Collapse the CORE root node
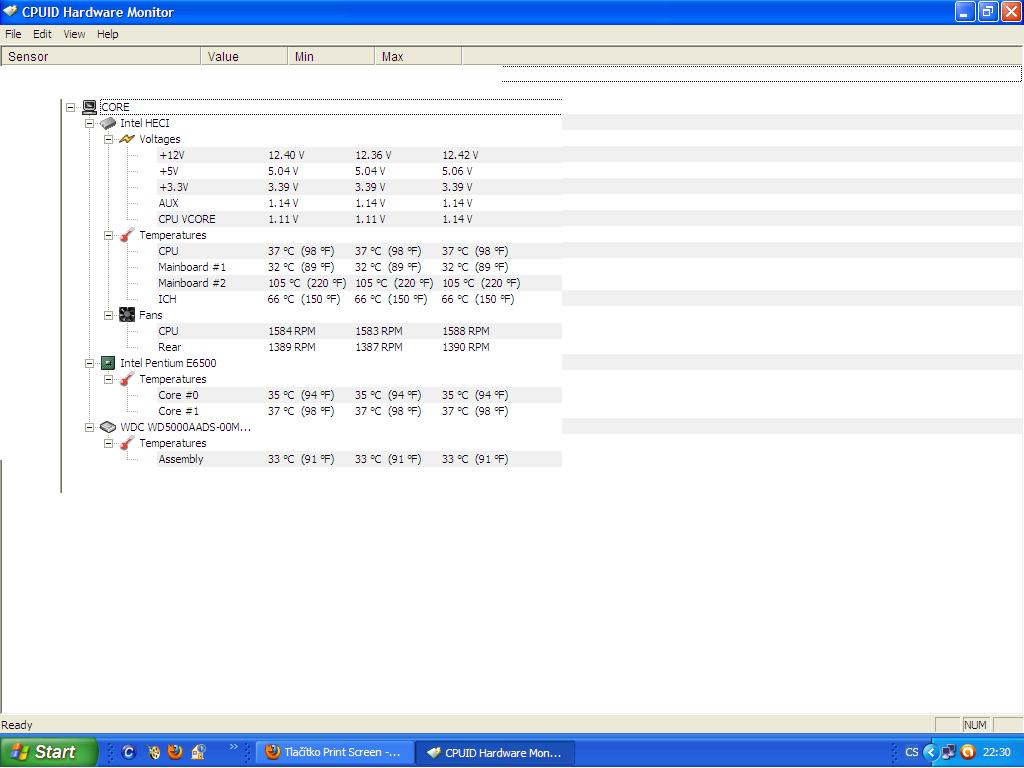This screenshot has height=768, width=1024. click(x=71, y=107)
